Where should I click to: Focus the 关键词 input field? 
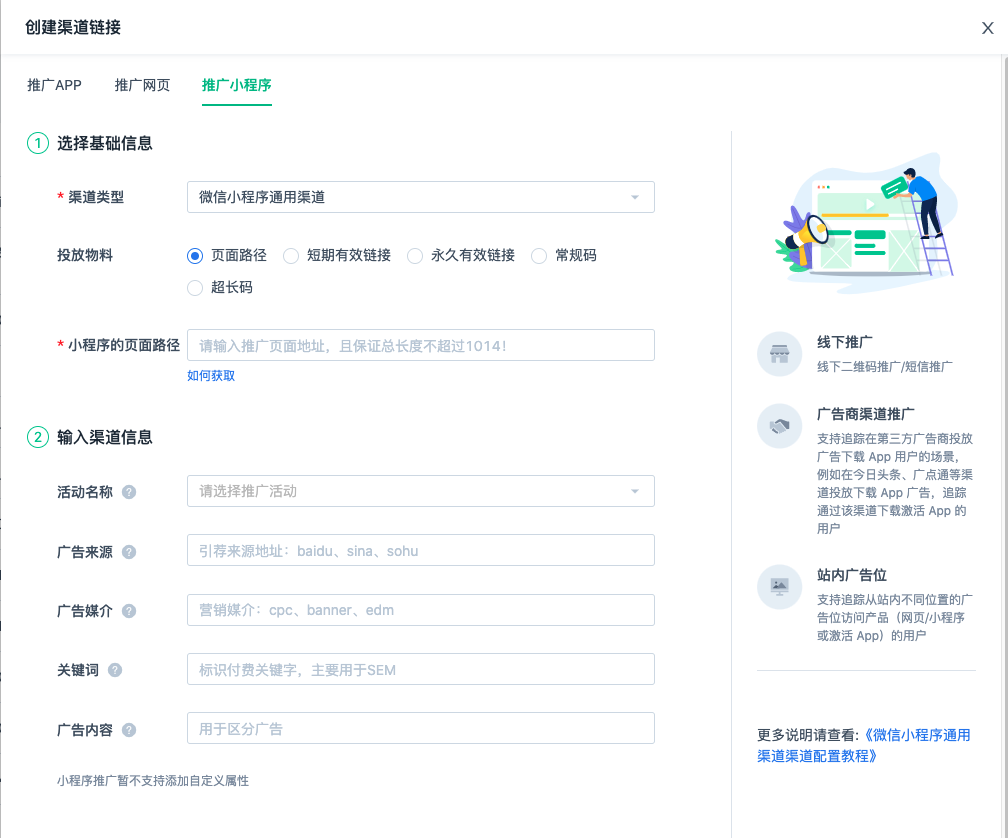pos(420,669)
